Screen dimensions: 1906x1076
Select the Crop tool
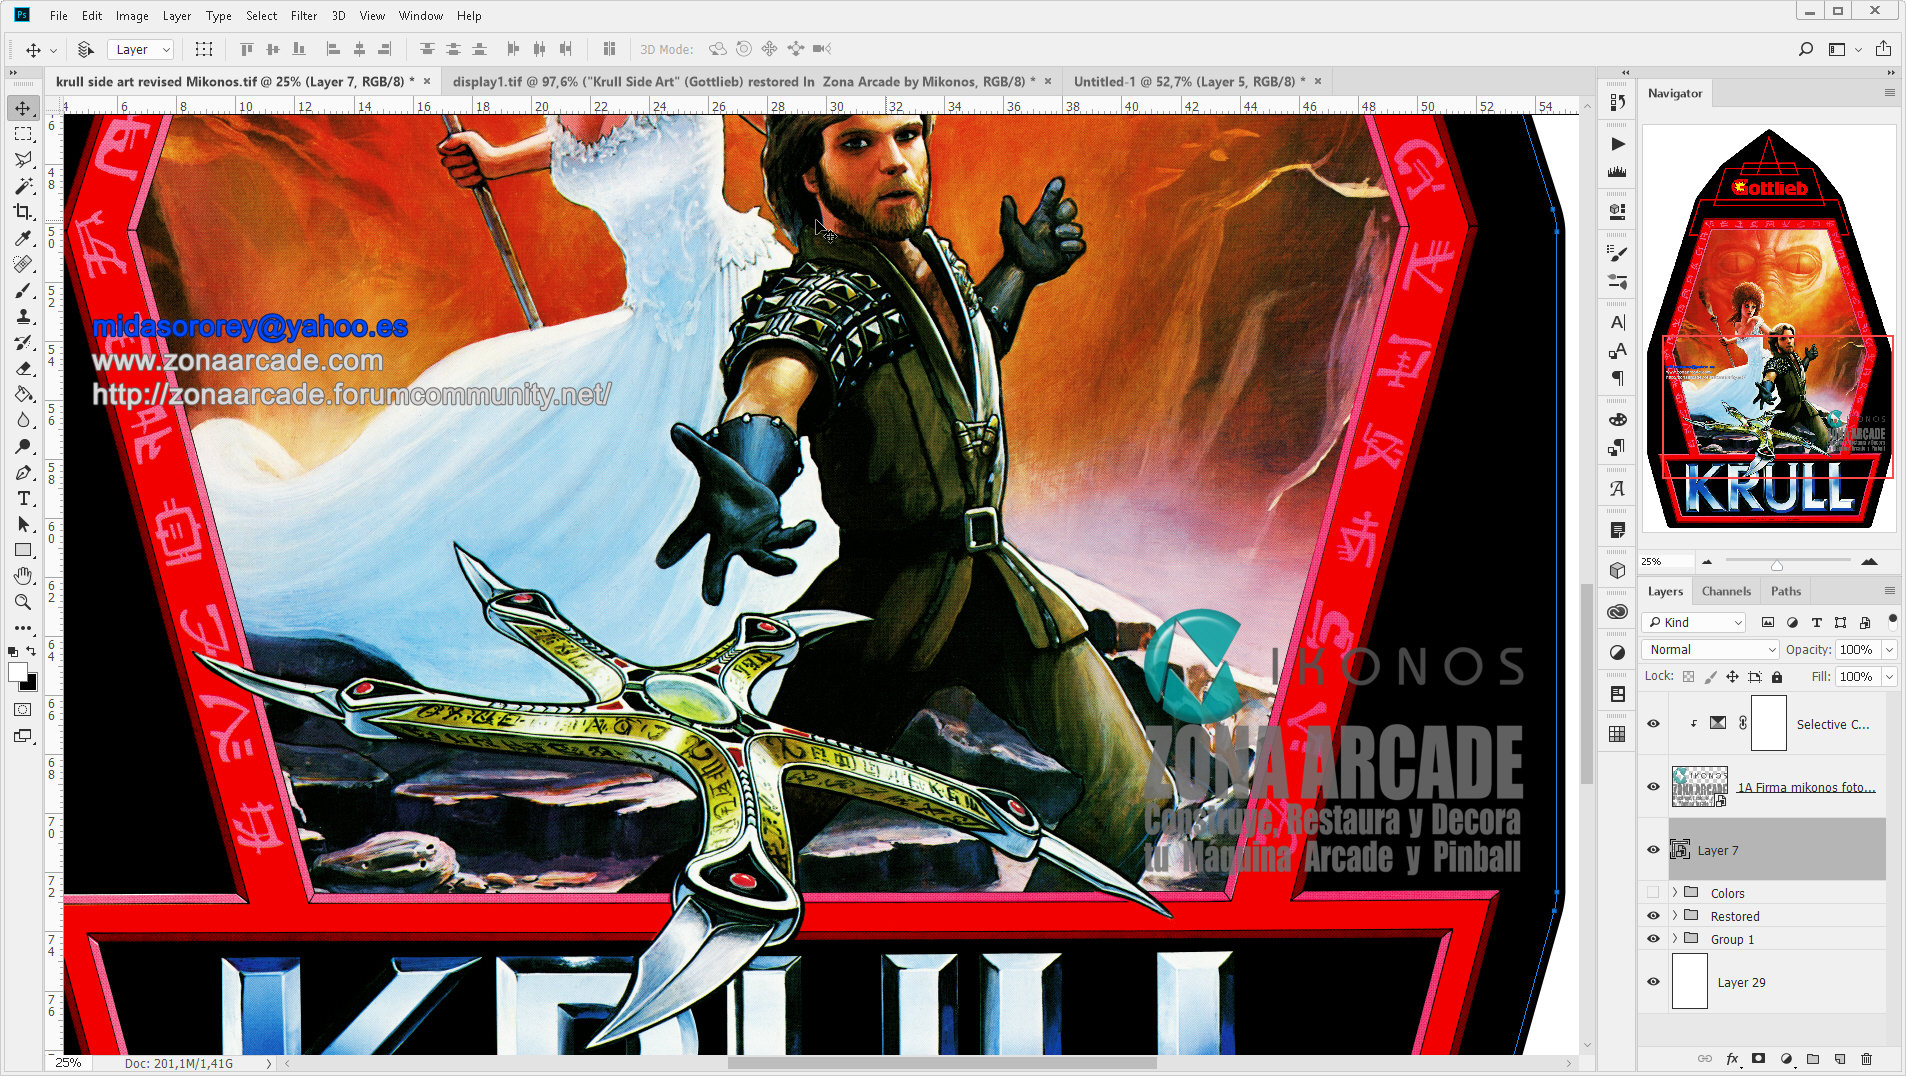[23, 212]
